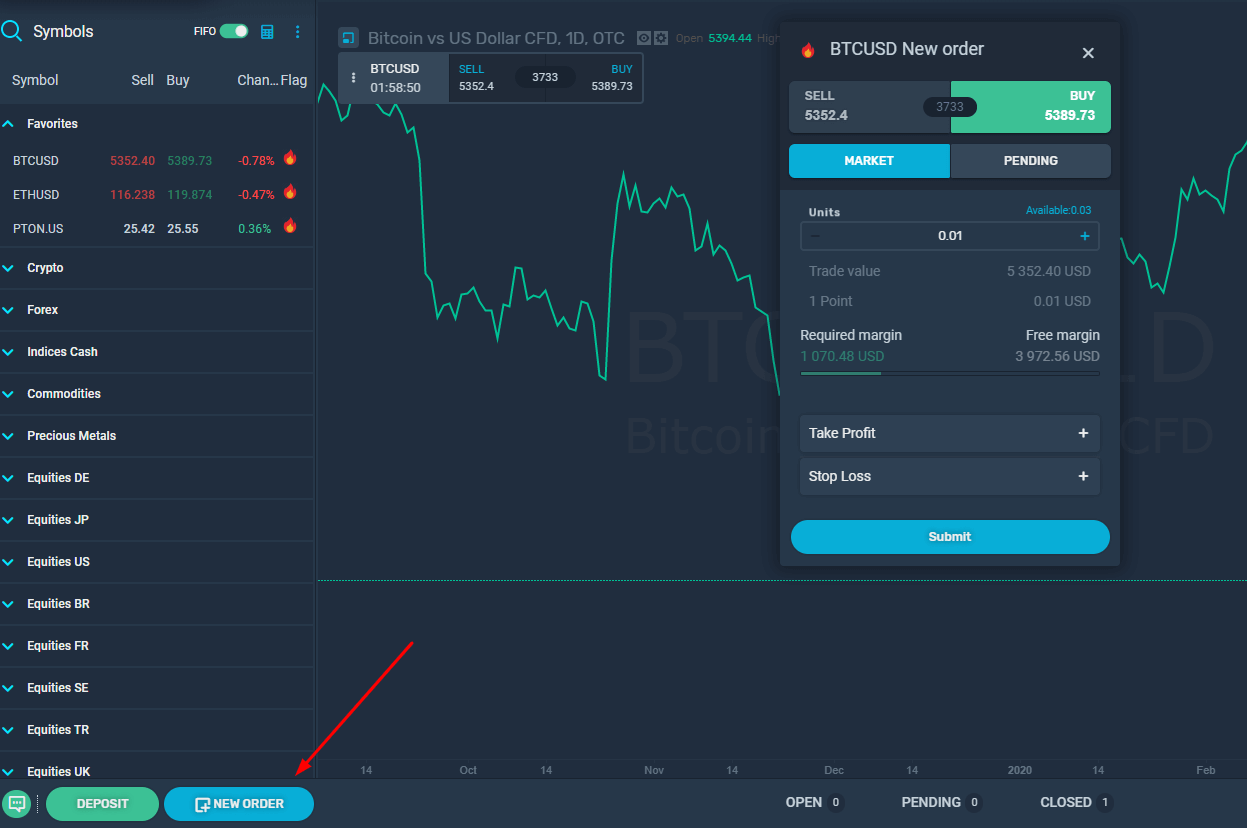Click the BTCUSD flame flag icon in Favorites

290,158
